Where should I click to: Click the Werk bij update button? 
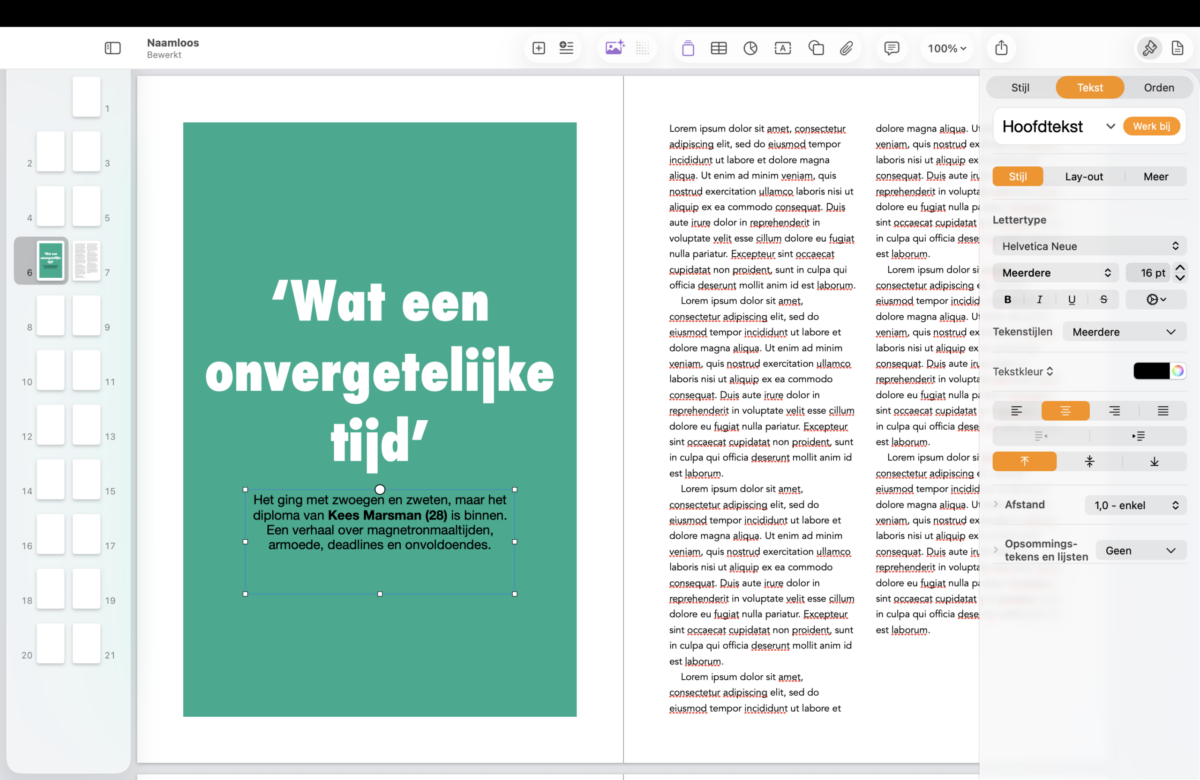[x=1151, y=126]
